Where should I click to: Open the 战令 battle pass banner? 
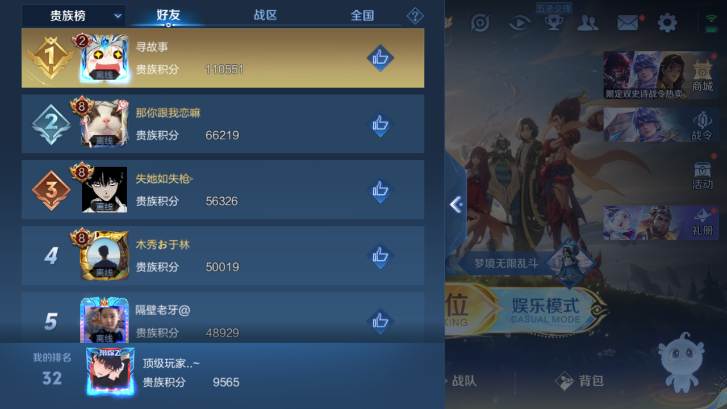click(x=661, y=125)
